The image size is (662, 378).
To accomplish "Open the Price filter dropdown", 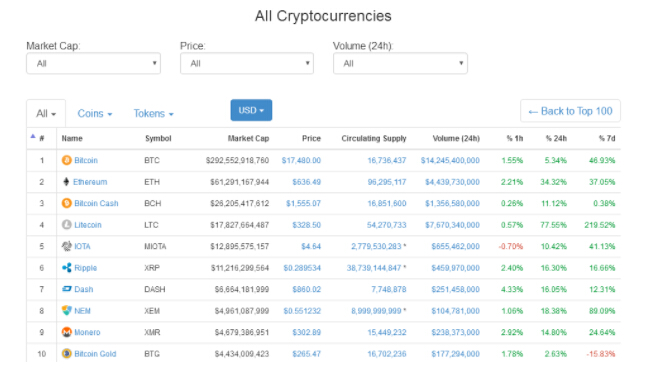I will pos(247,63).
